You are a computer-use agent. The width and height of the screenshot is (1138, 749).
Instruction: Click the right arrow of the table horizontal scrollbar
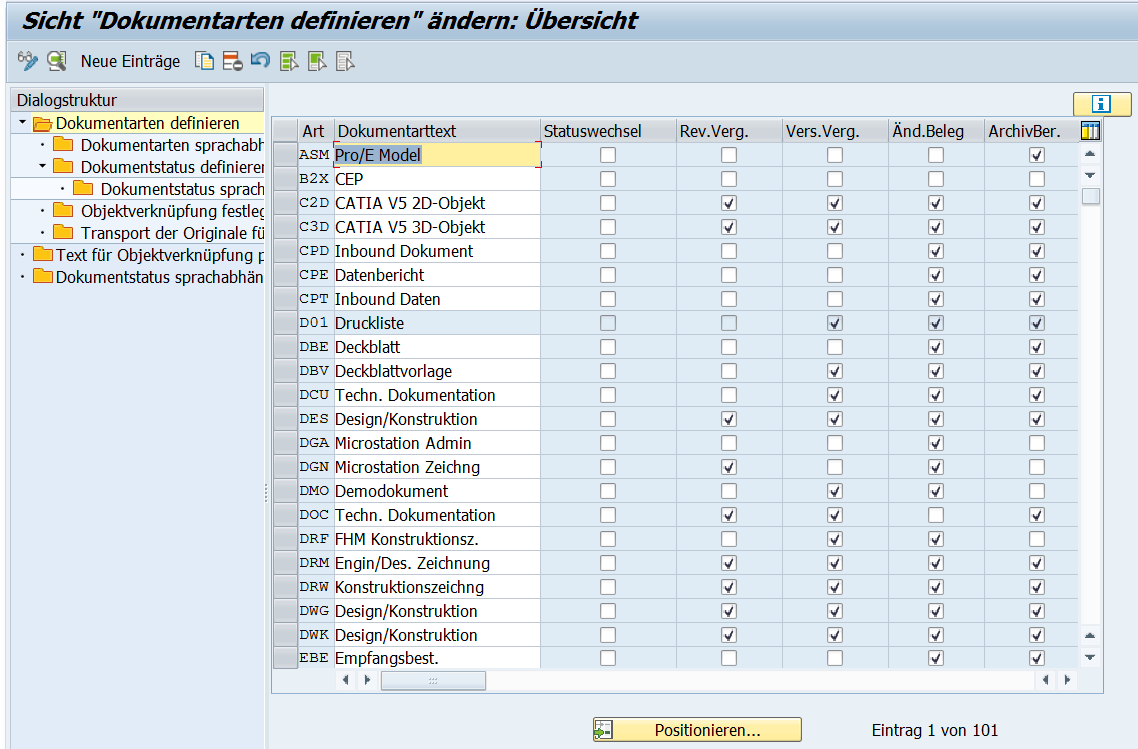[x=1067, y=680]
